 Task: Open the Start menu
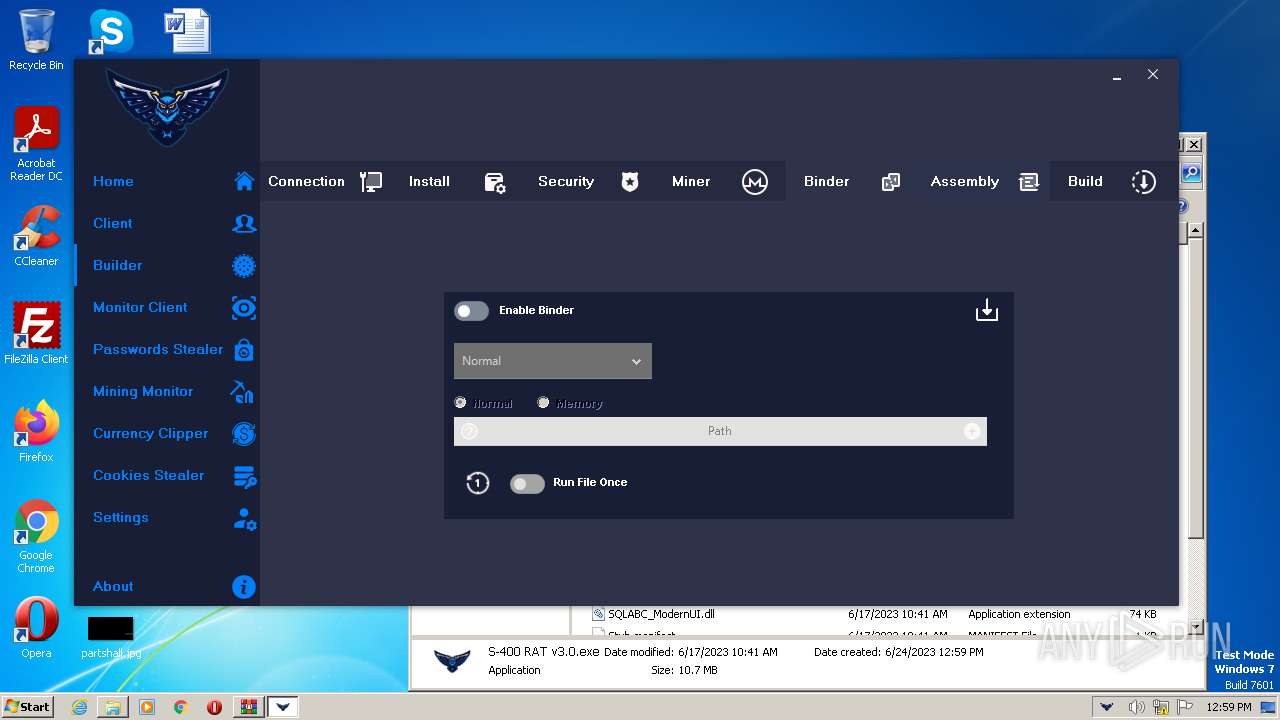[x=28, y=706]
